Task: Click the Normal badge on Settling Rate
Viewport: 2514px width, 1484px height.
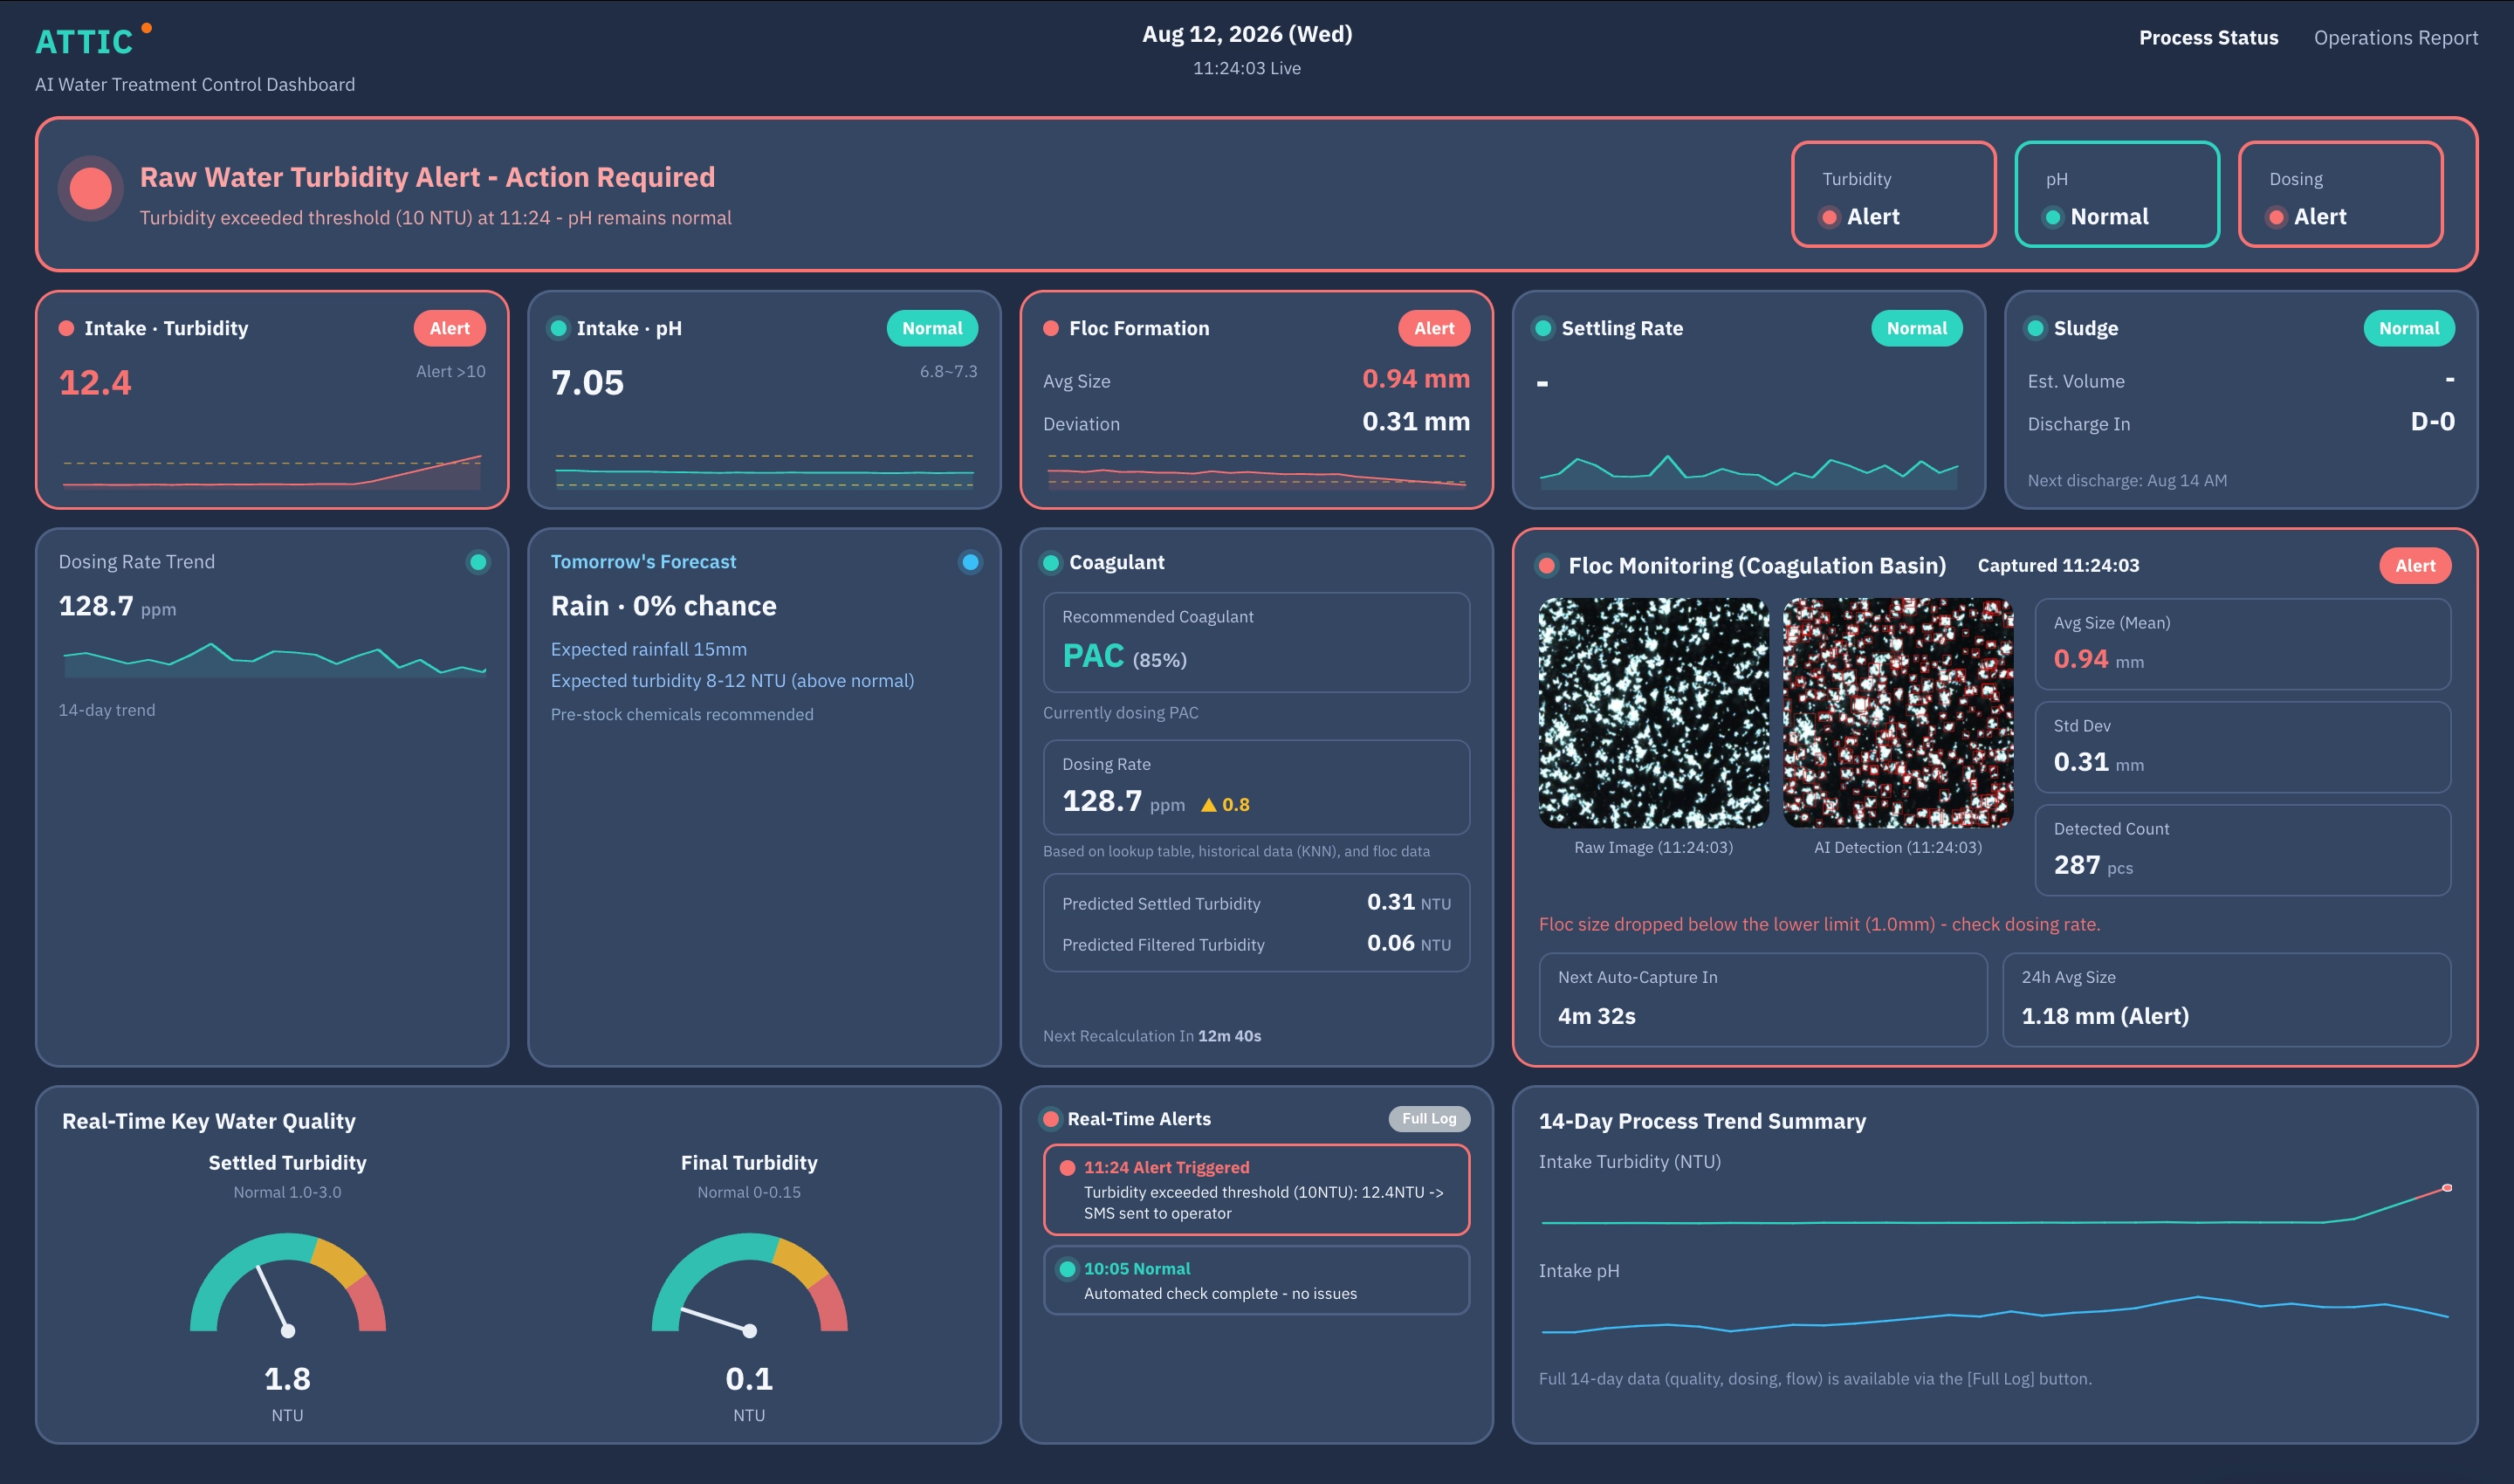Action: [x=1916, y=328]
